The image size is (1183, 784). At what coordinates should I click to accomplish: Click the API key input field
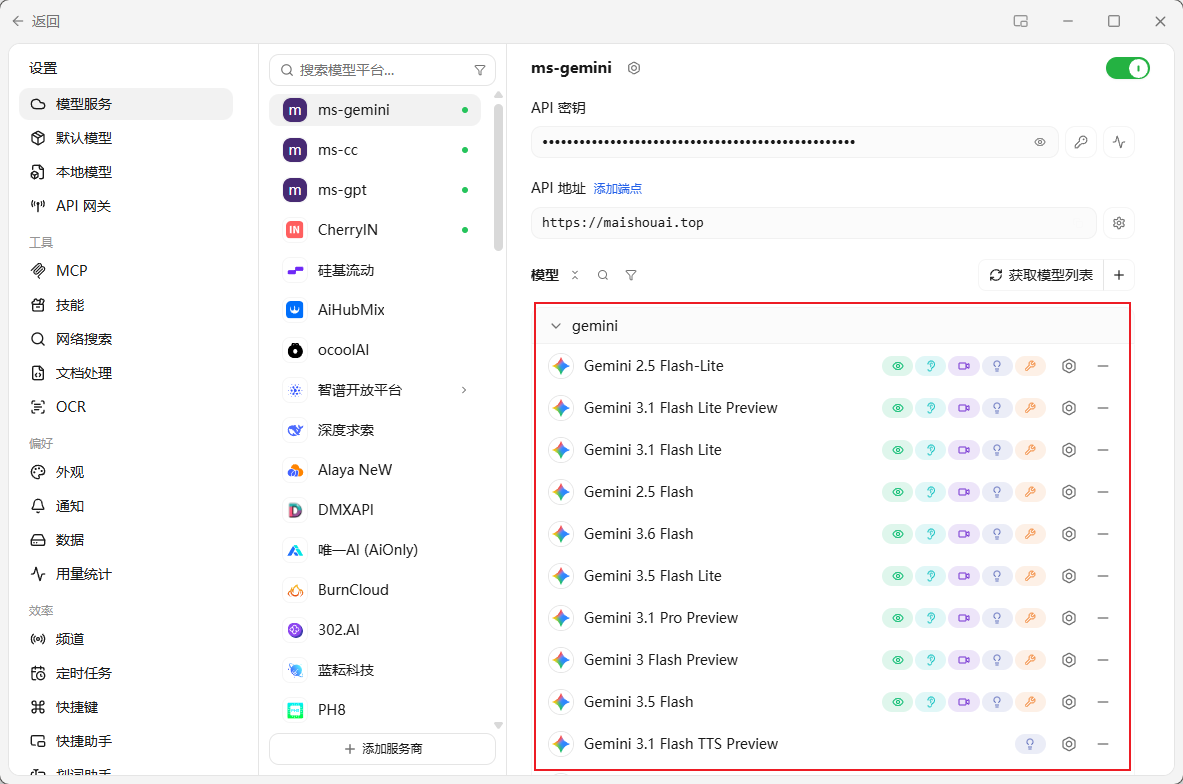(x=794, y=142)
